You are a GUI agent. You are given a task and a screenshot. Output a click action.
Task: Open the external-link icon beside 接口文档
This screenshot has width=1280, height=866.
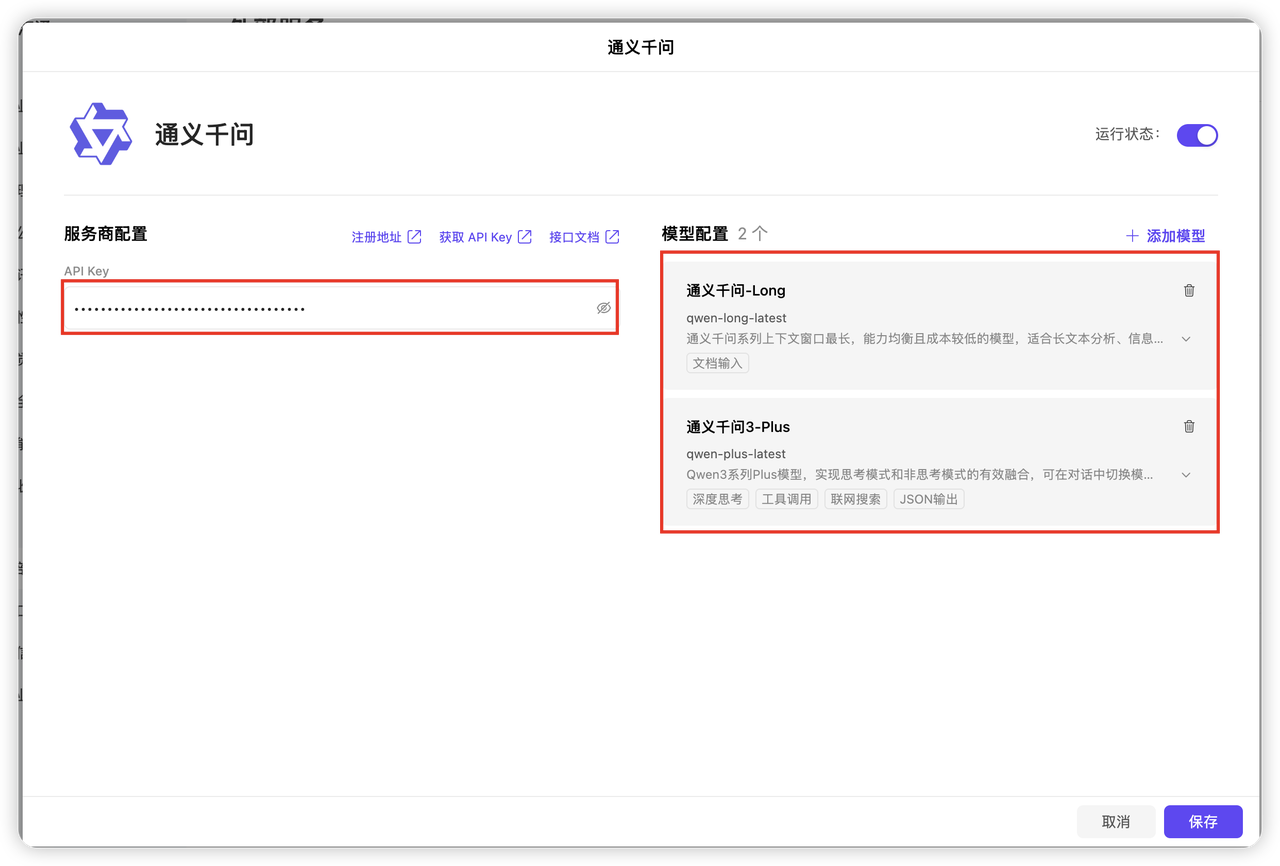[612, 237]
